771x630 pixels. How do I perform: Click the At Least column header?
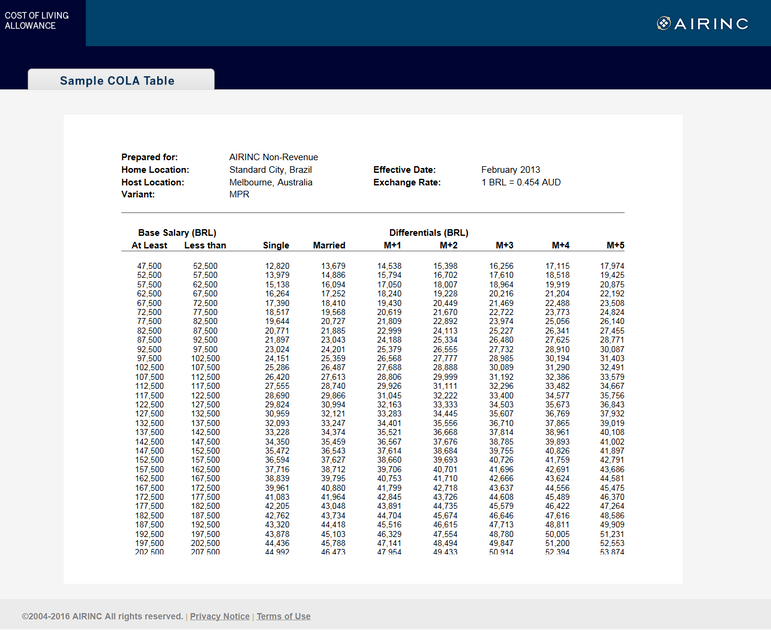[149, 245]
